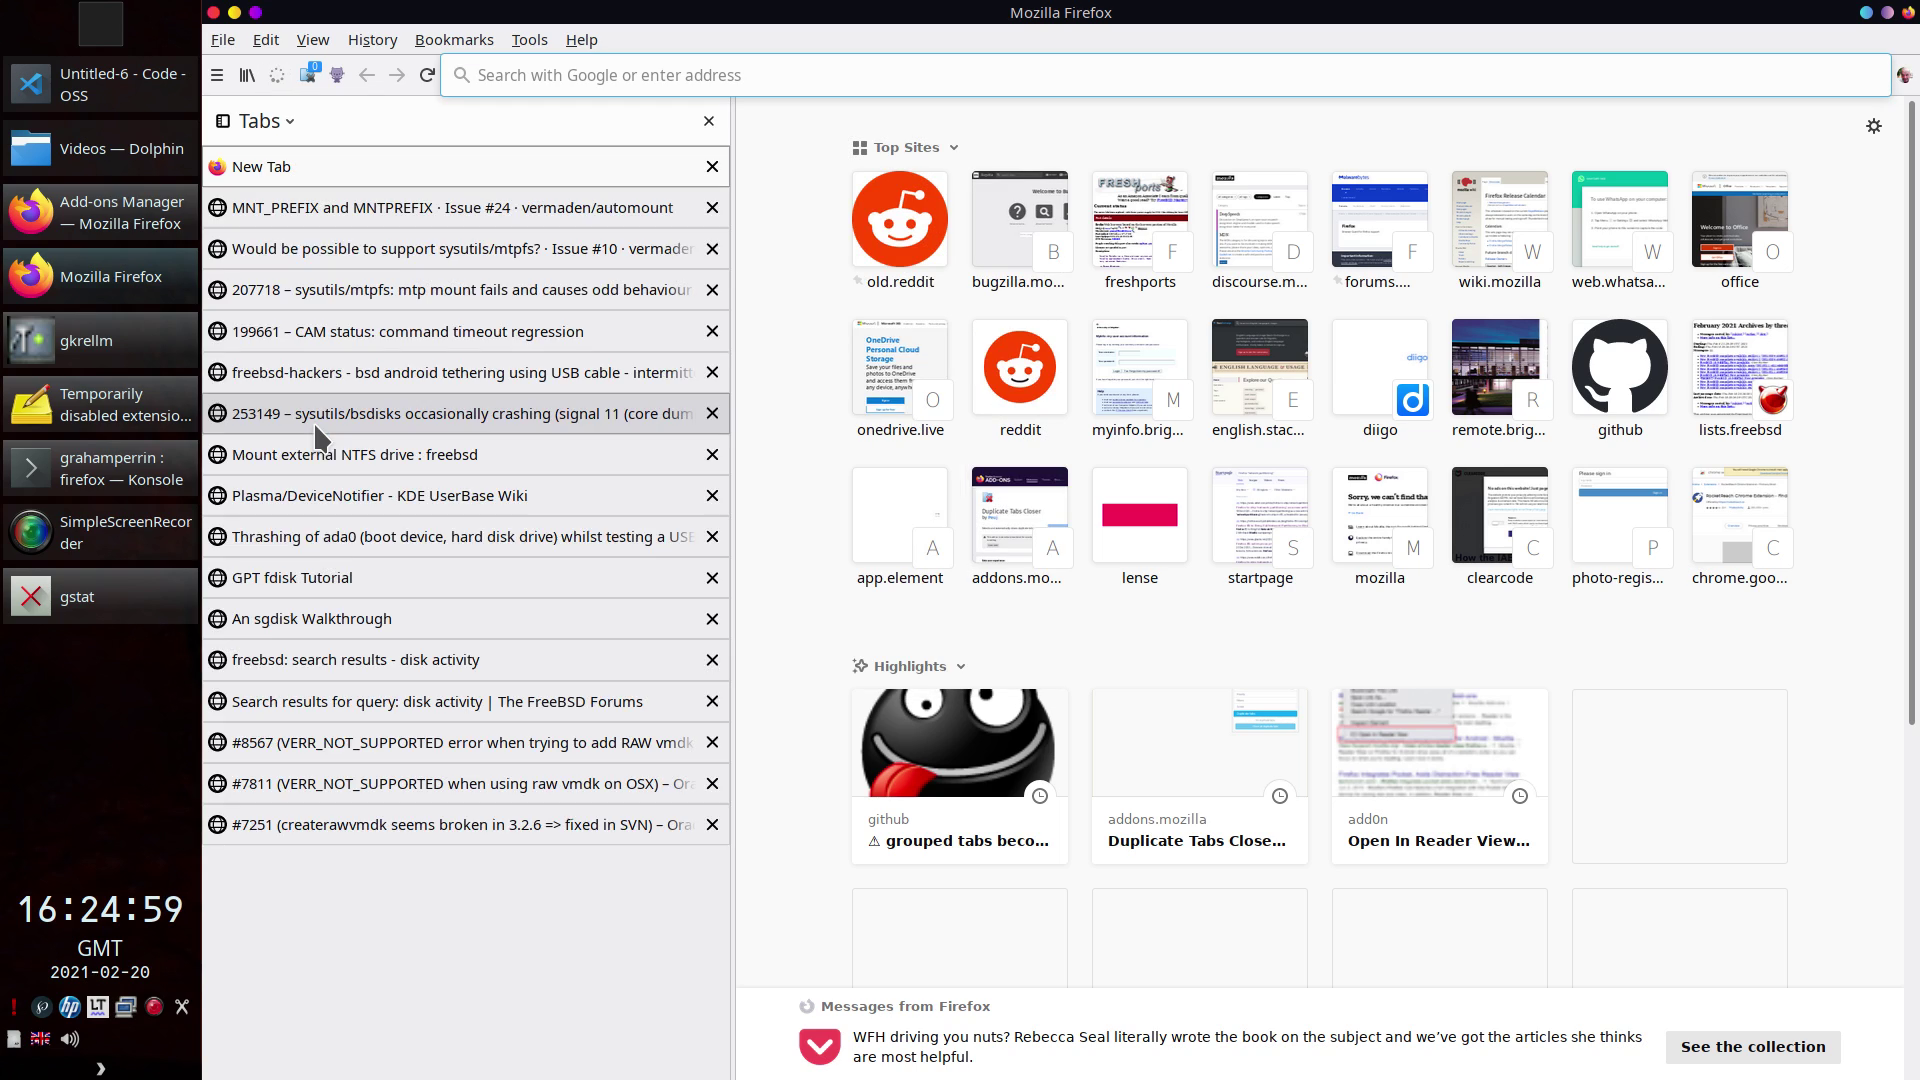
Task: Open the volume speaker tray icon
Action: click(x=70, y=1039)
